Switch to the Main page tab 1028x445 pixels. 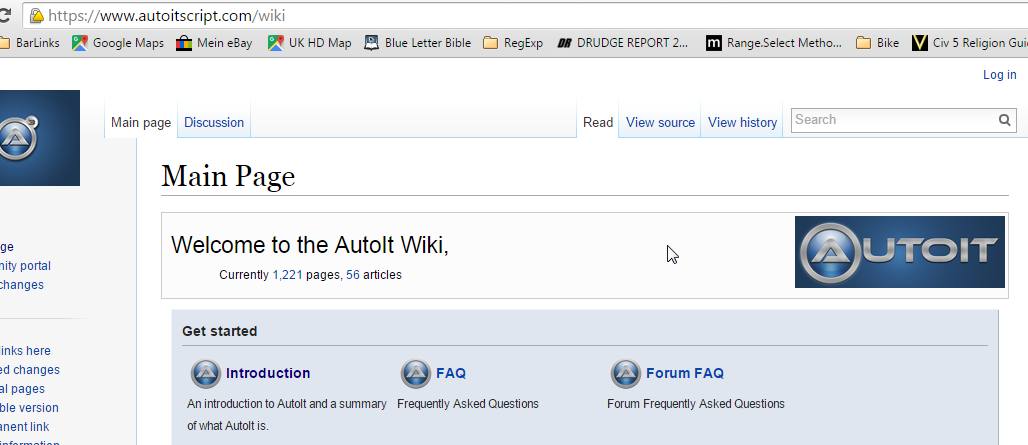141,123
